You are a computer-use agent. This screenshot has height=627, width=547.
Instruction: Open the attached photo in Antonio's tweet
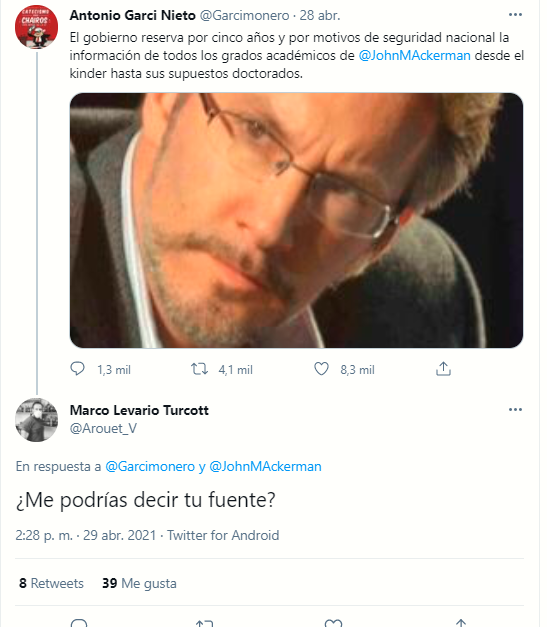click(x=296, y=220)
